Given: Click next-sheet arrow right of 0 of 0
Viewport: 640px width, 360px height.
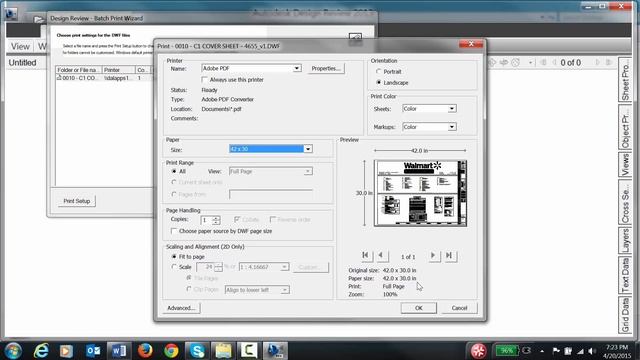Looking at the screenshot, I should coord(598,62).
